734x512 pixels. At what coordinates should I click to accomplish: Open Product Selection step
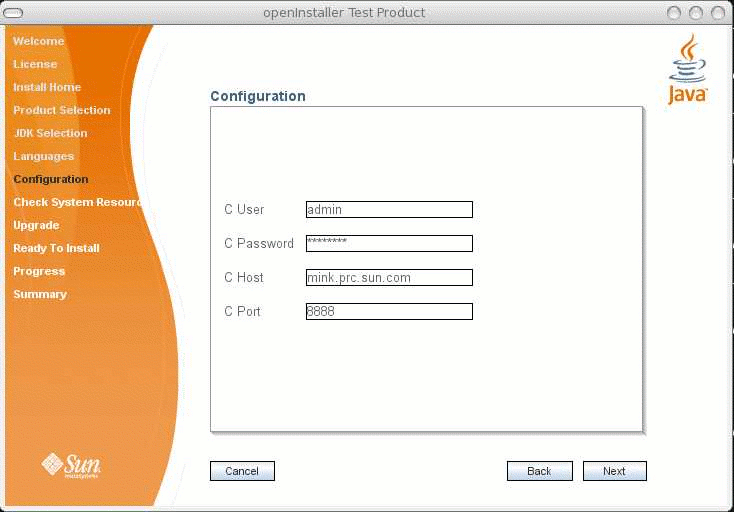click(x=62, y=110)
